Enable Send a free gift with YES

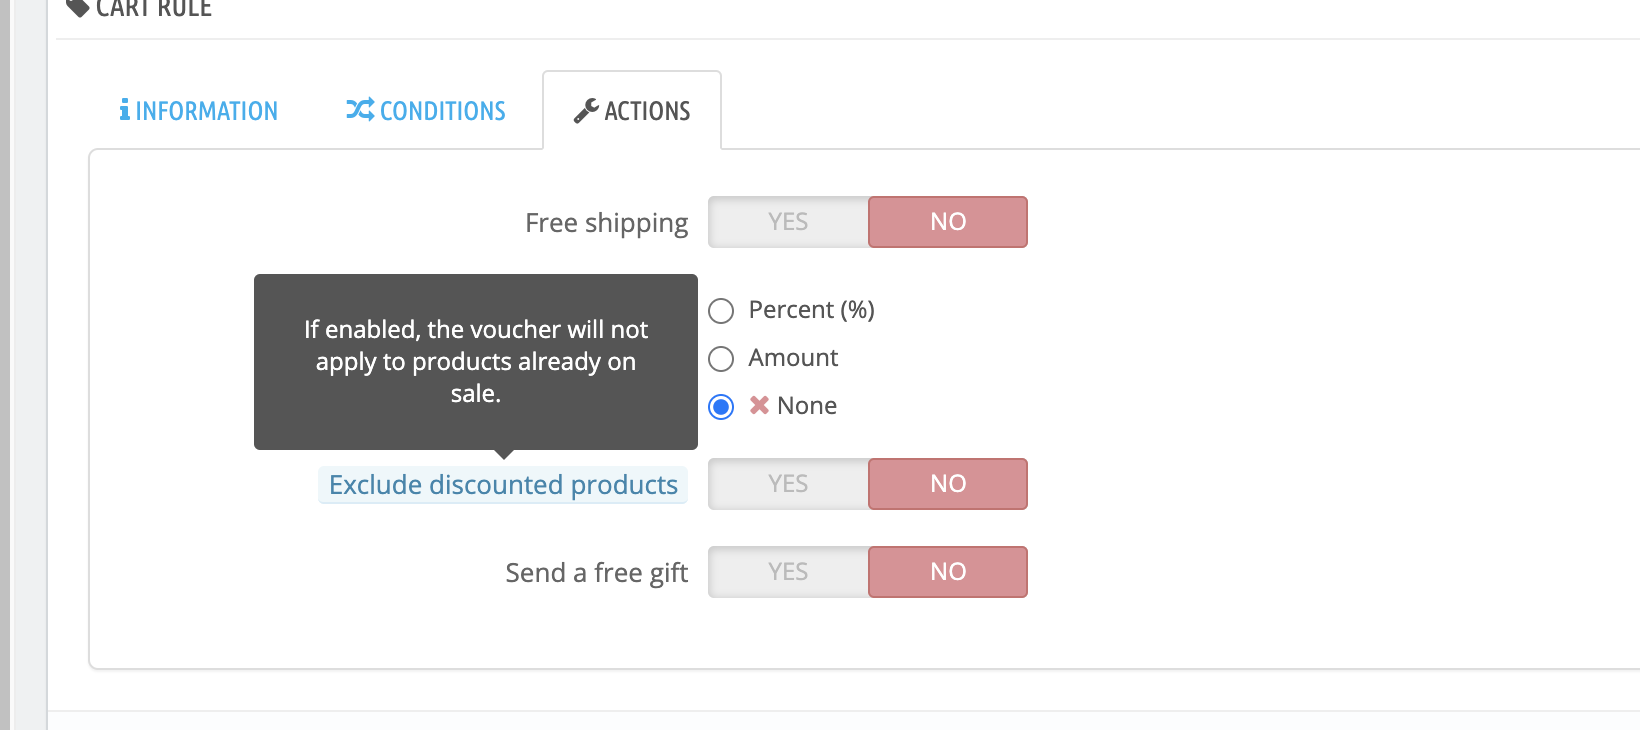pyautogui.click(x=788, y=572)
